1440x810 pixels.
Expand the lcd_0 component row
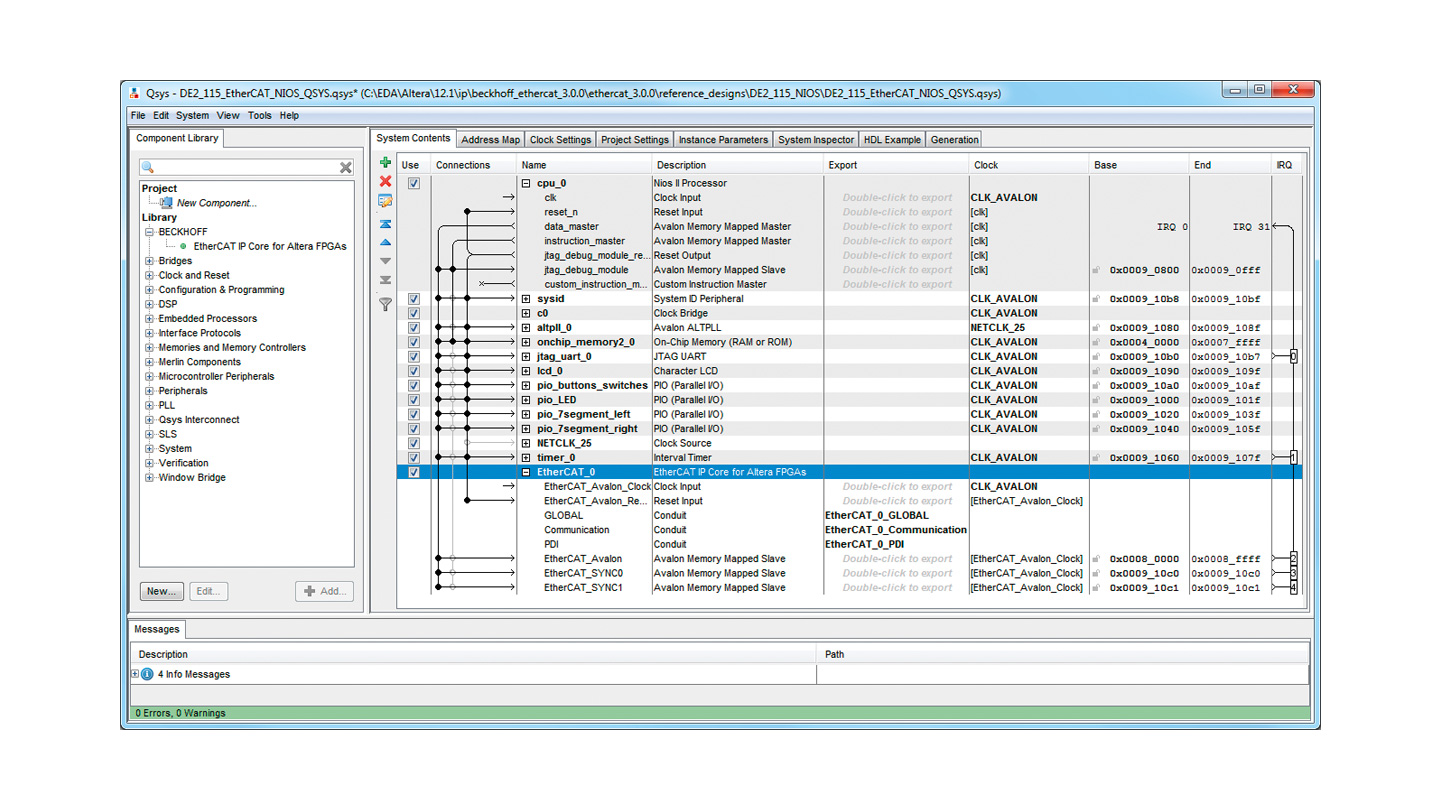pos(526,371)
